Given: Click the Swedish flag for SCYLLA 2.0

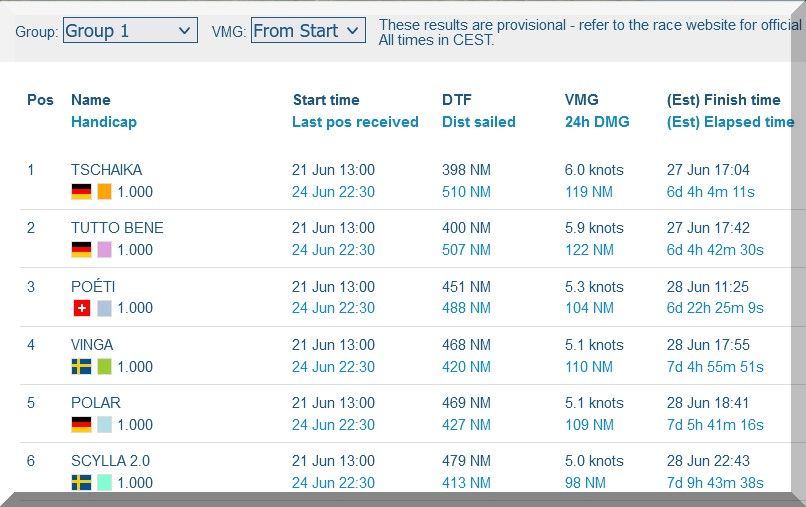Looking at the screenshot, I should coord(81,483).
